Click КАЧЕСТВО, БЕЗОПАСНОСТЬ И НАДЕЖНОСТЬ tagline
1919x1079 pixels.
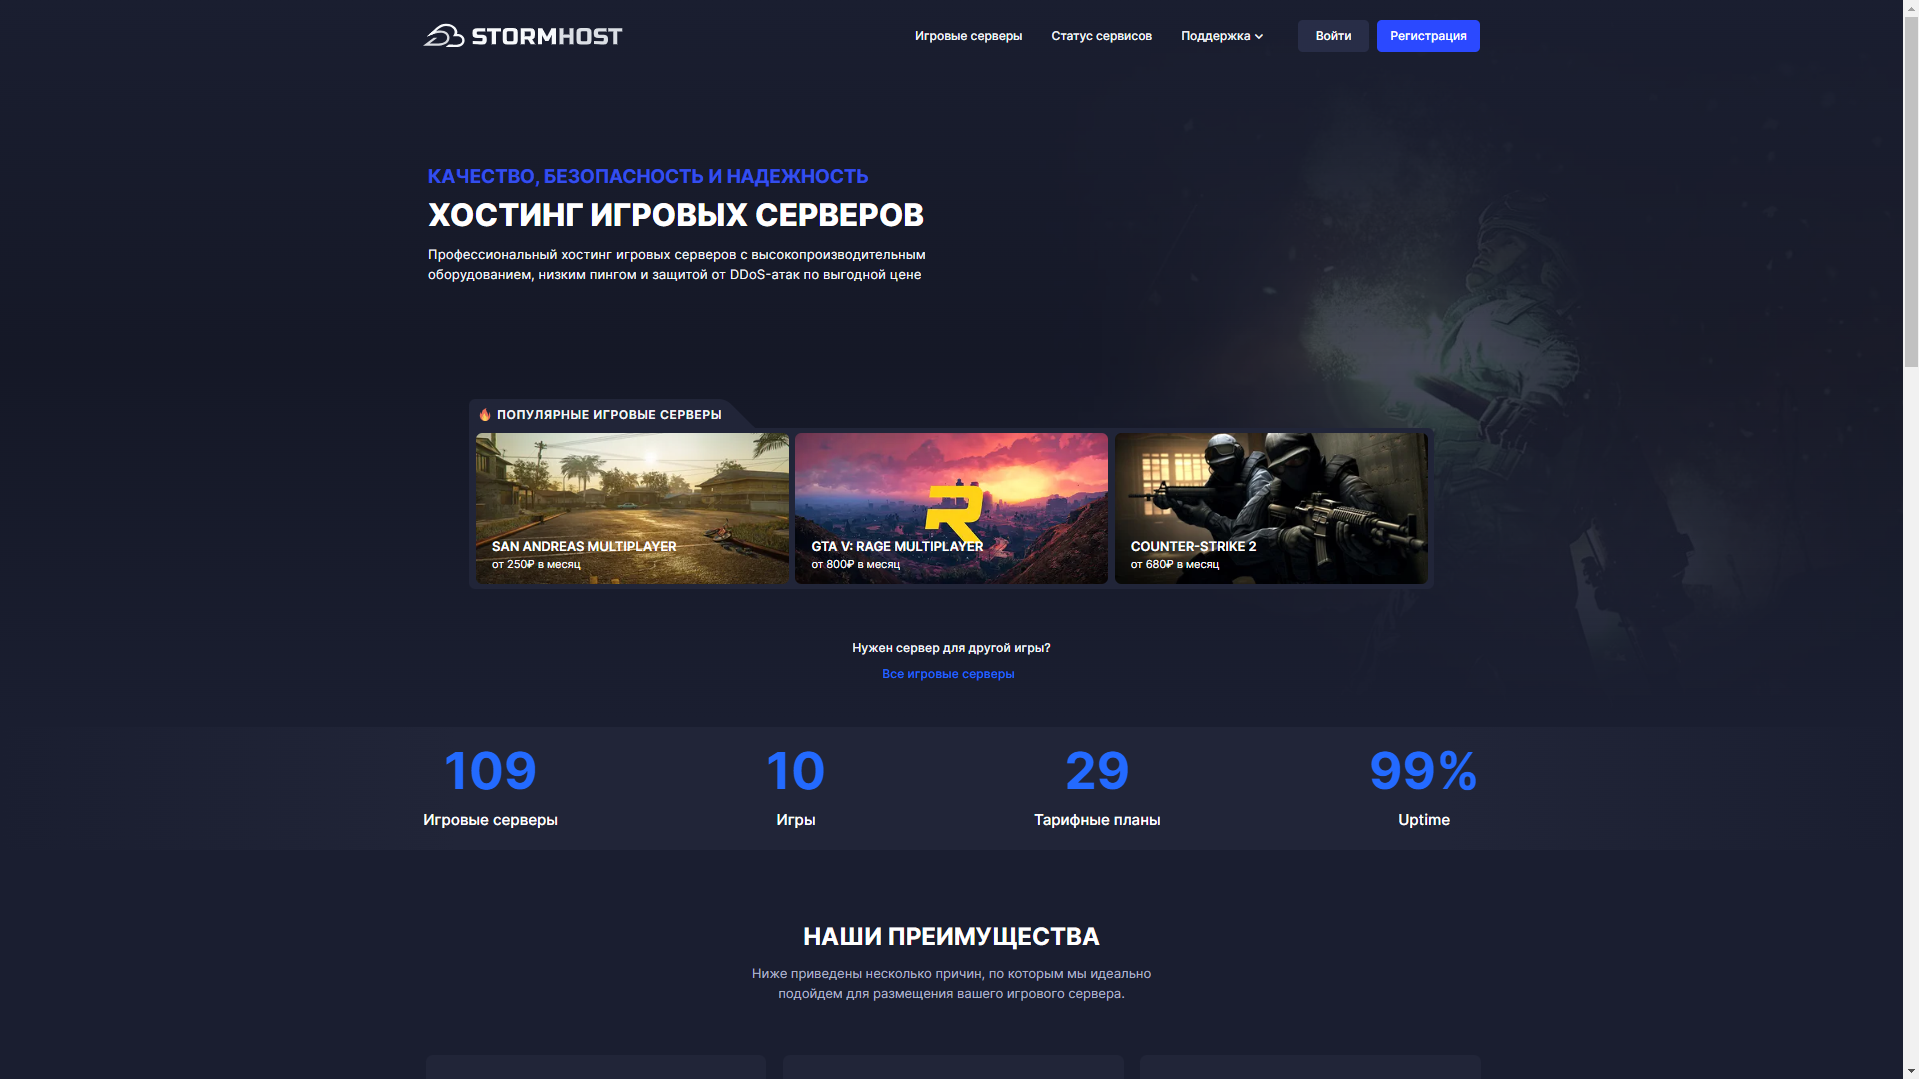click(x=648, y=177)
